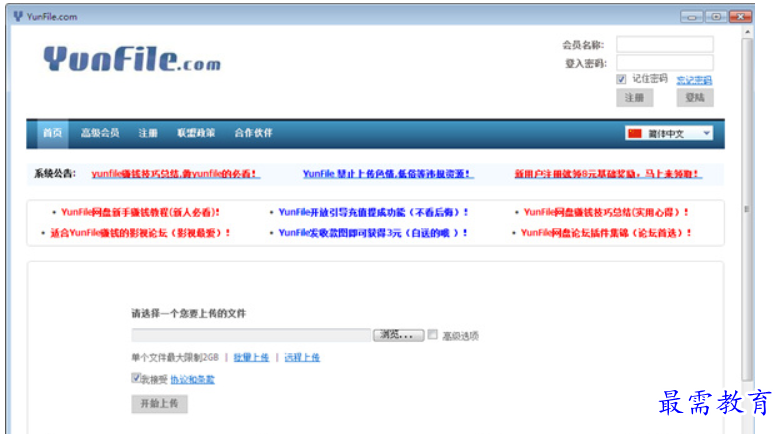Toggle the 记住密码 checkbox
780x434 pixels.
pos(621,79)
